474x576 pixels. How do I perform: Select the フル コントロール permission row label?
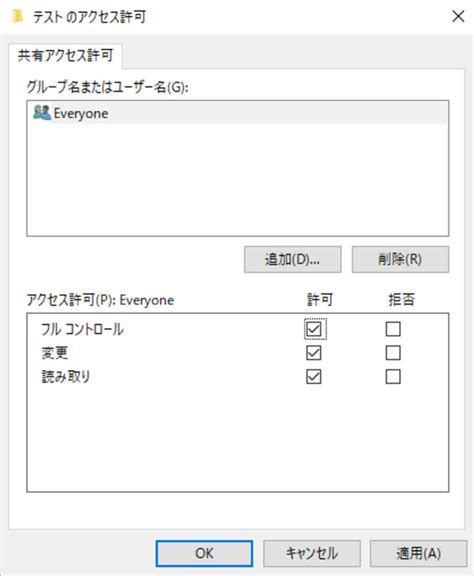coord(82,329)
